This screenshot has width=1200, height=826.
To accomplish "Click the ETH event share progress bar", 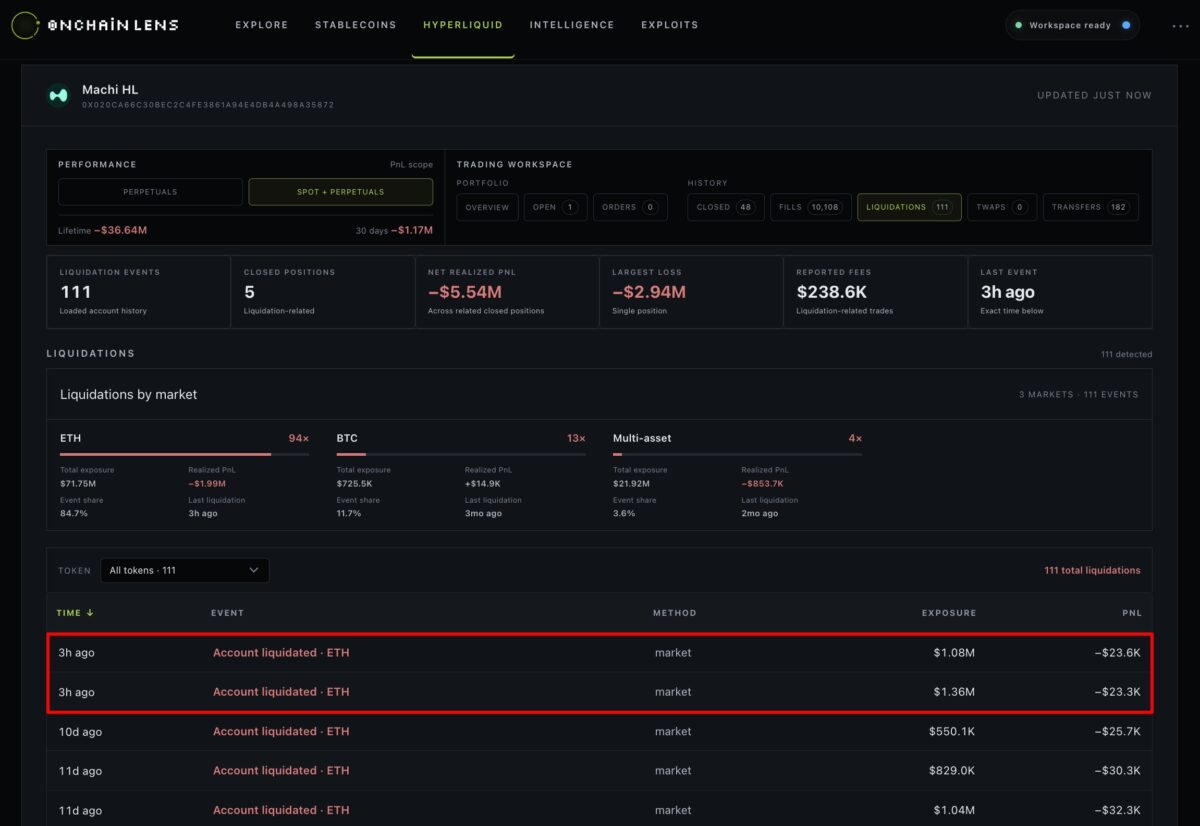I will pyautogui.click(x=184, y=454).
